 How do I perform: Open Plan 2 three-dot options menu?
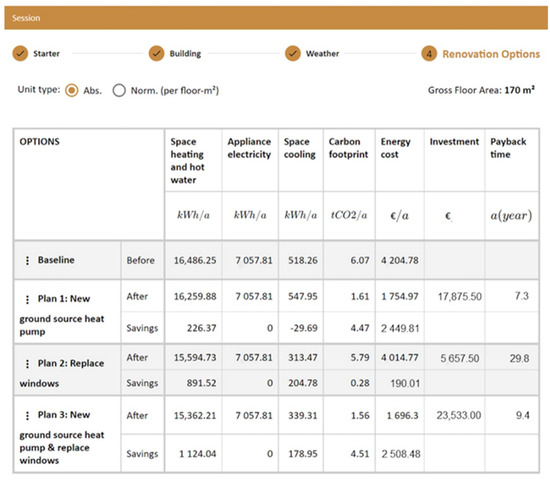click(x=27, y=364)
